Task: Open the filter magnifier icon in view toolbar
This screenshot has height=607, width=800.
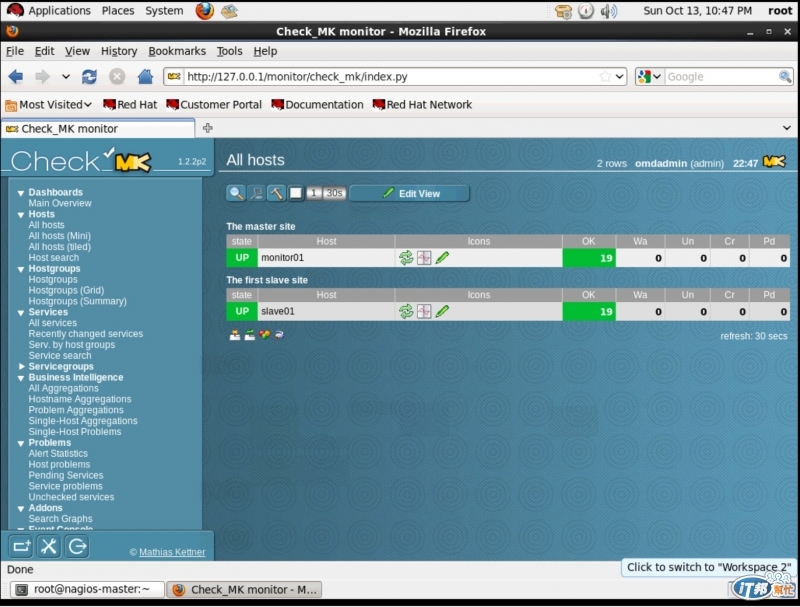Action: point(236,193)
